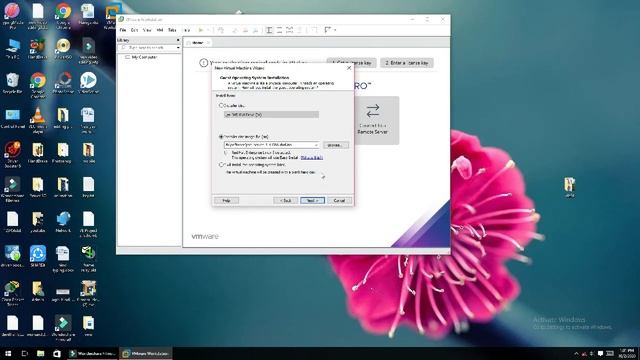The width and height of the screenshot is (640, 360).
Task: Click the What's this link about Easy Install
Action: 312,157
